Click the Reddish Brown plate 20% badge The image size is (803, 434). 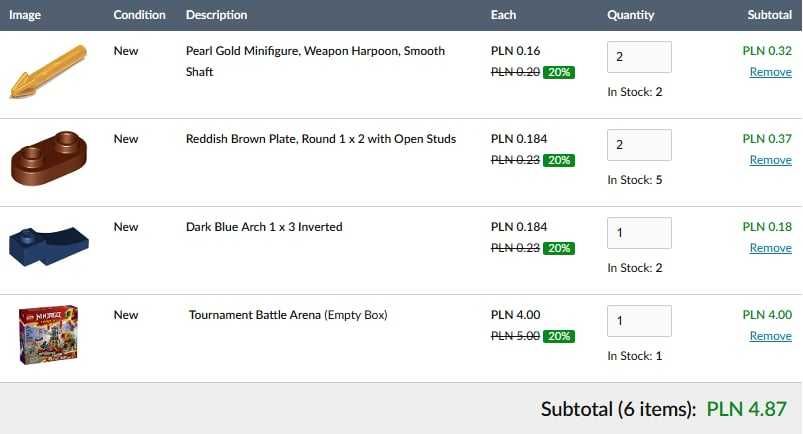coord(559,160)
